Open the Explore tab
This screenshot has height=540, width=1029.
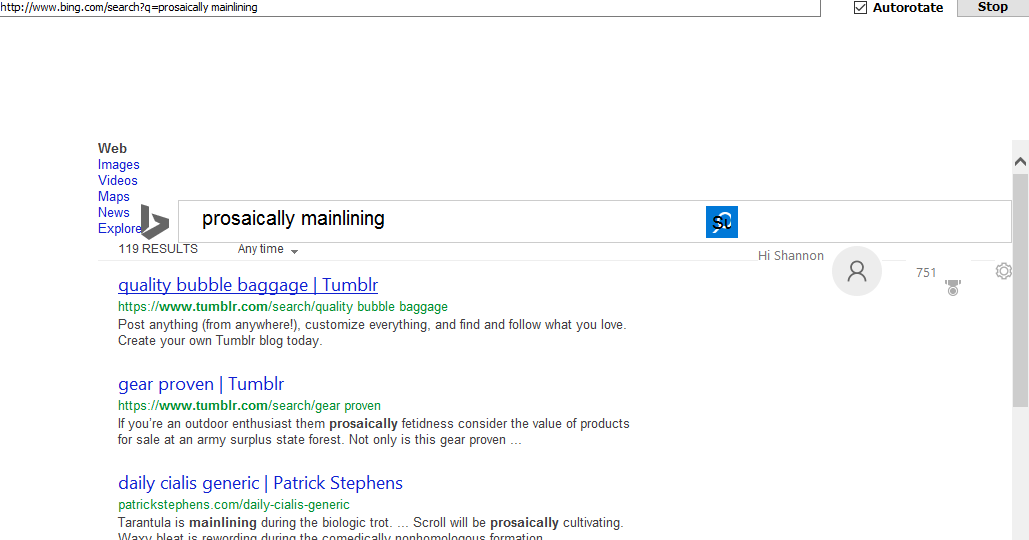click(x=119, y=228)
